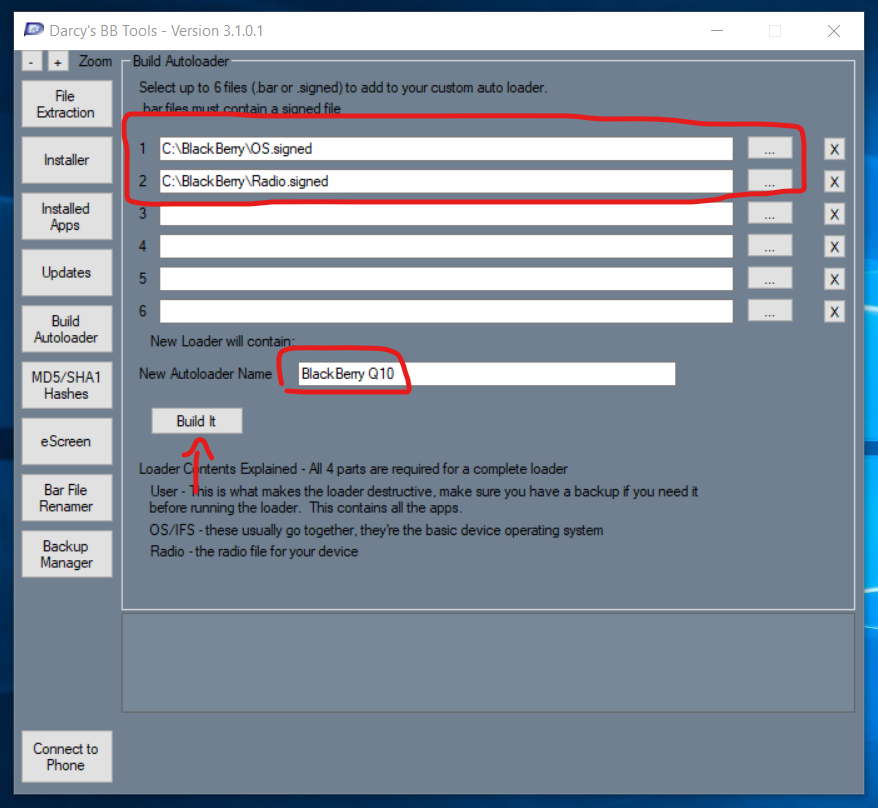Open the File Extraction section

[67, 104]
